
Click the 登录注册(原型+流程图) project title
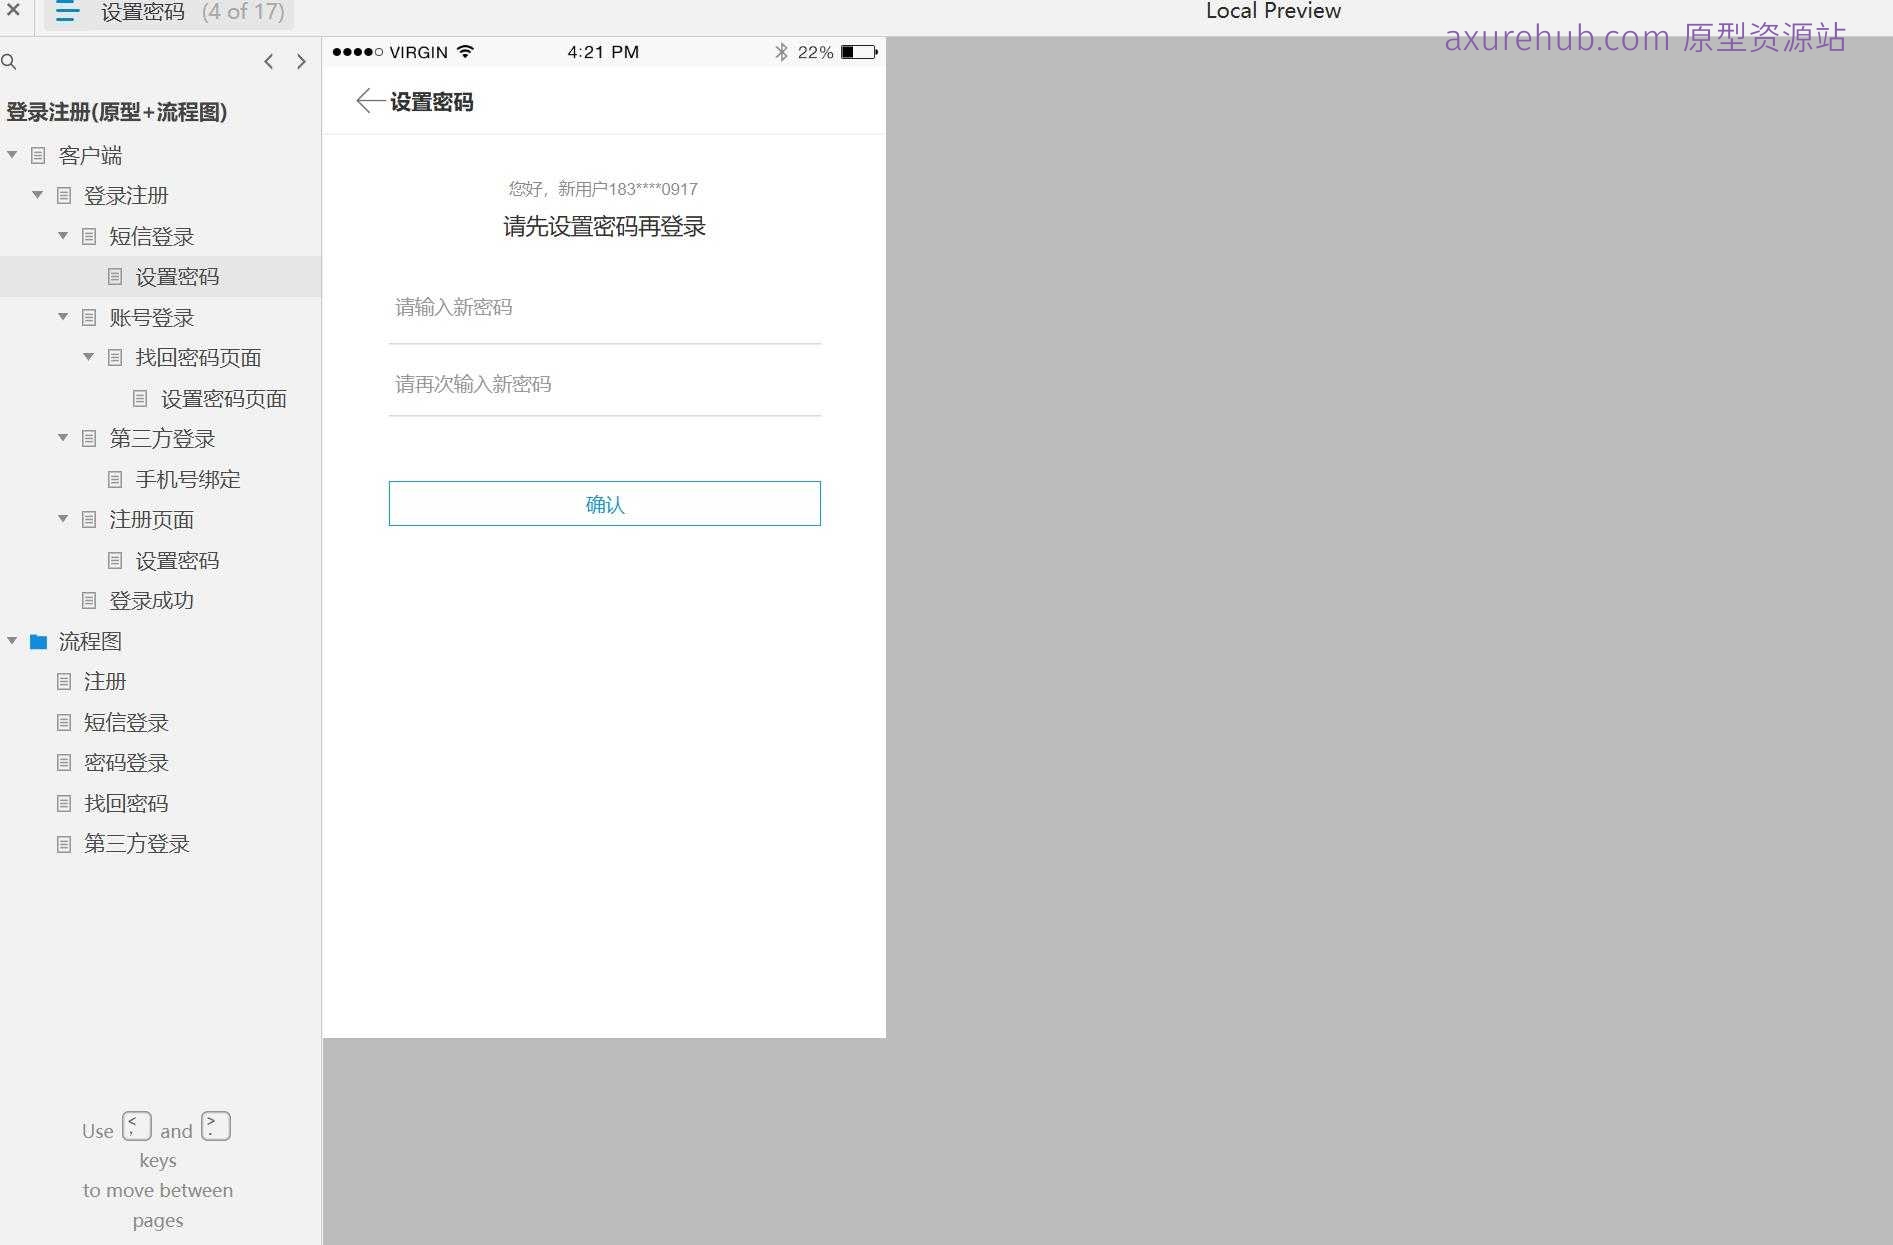coord(117,112)
